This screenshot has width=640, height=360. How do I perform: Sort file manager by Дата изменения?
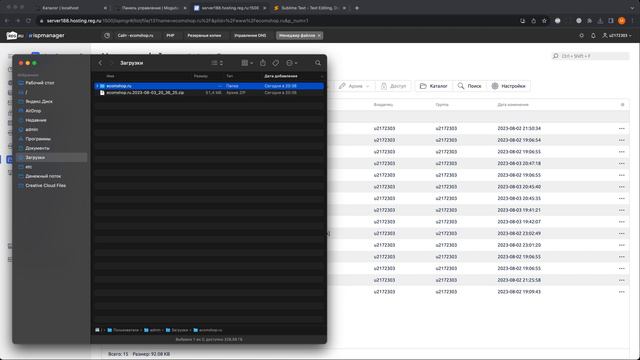point(513,105)
